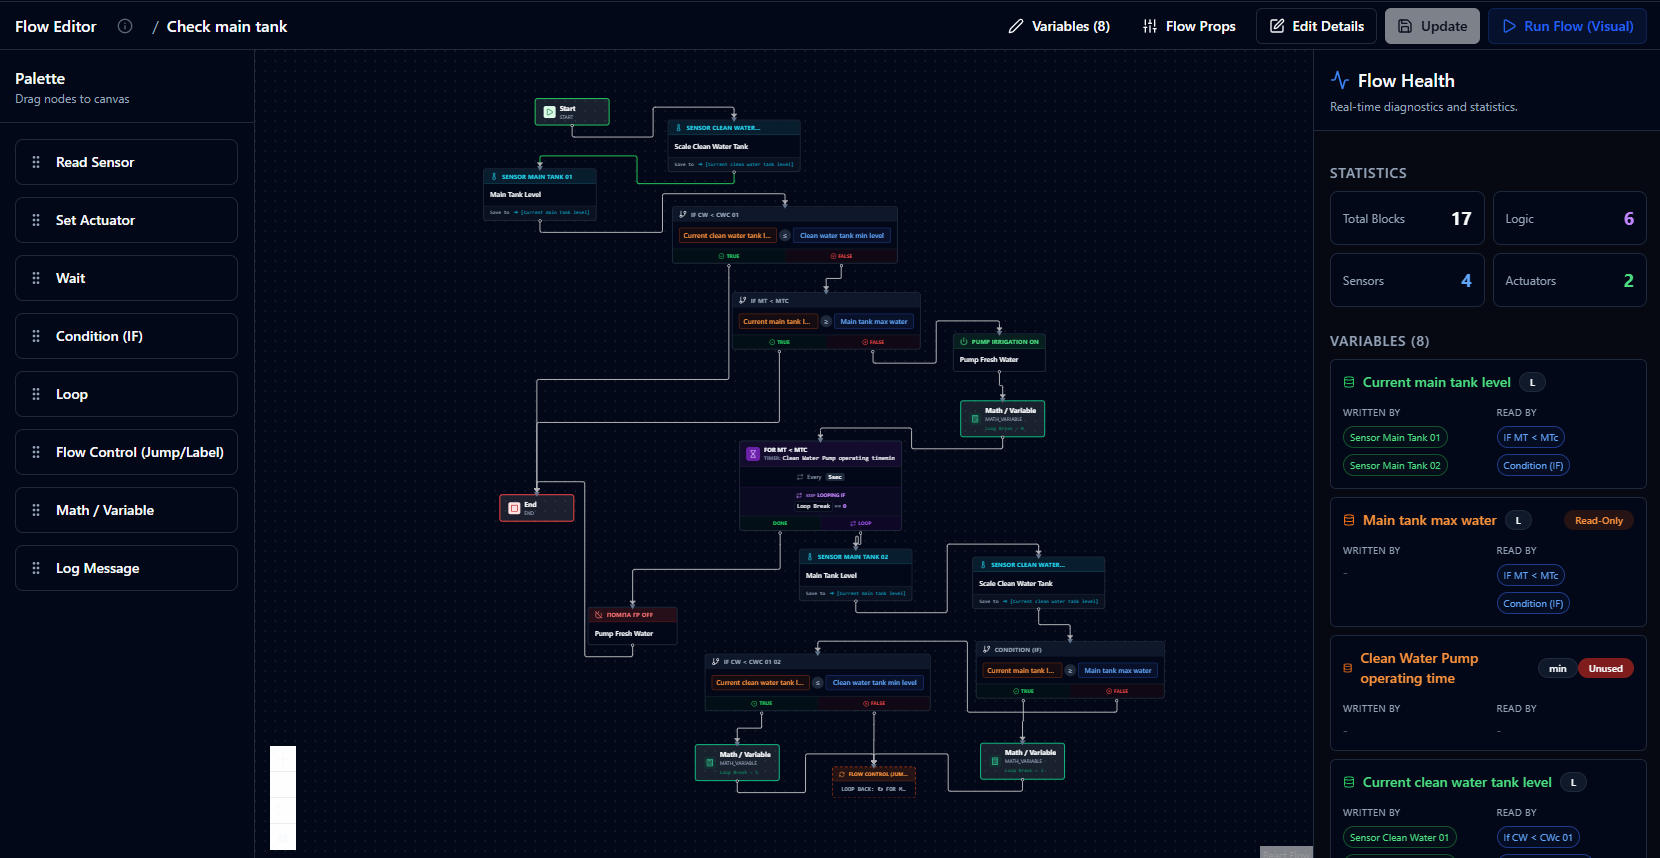The height and width of the screenshot is (858, 1660).
Task: Click the red Unused badge
Action: tap(1605, 668)
